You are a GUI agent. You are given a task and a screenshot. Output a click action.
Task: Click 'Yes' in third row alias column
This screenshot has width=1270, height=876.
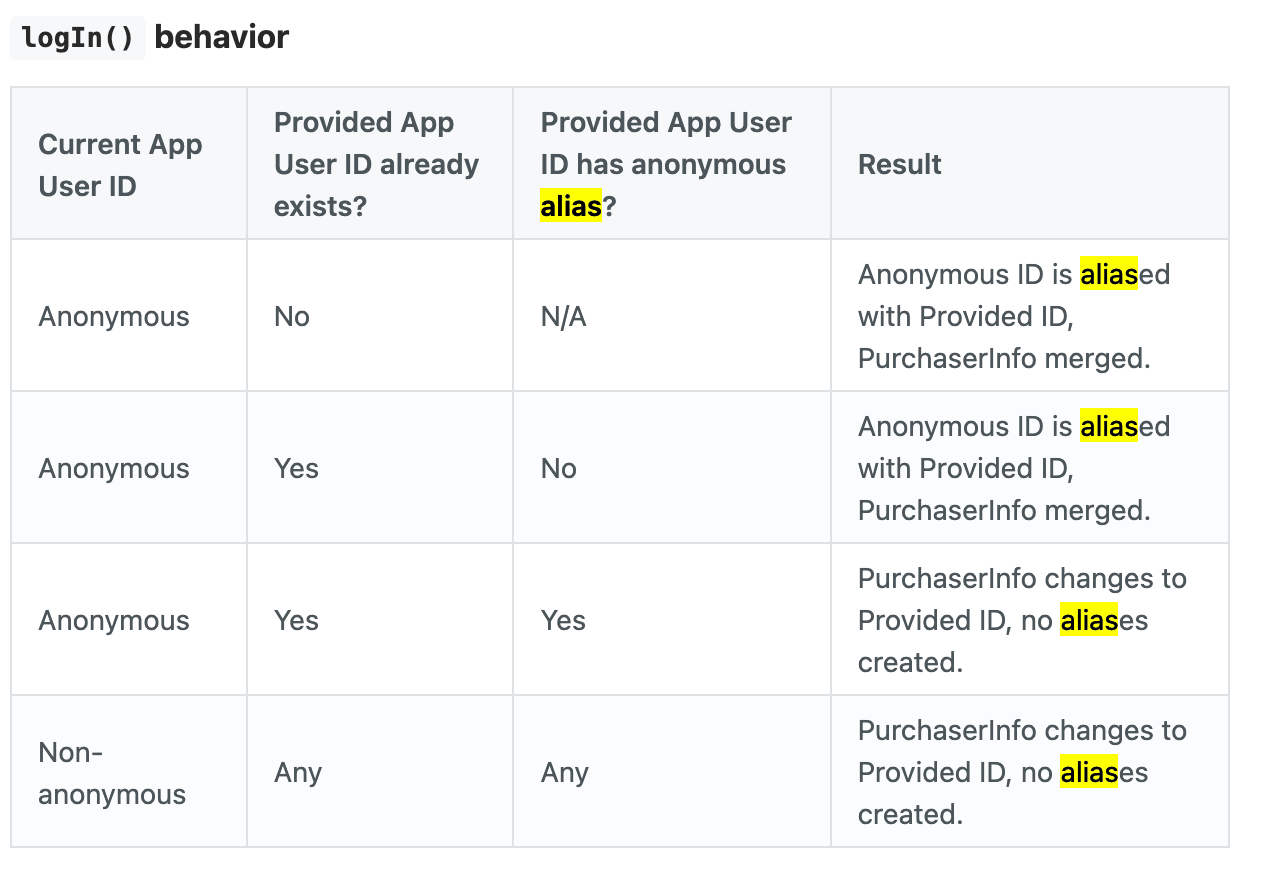[563, 621]
